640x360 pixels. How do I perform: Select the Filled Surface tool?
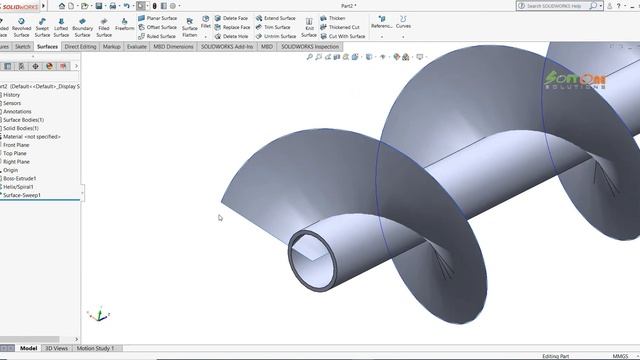(x=104, y=27)
